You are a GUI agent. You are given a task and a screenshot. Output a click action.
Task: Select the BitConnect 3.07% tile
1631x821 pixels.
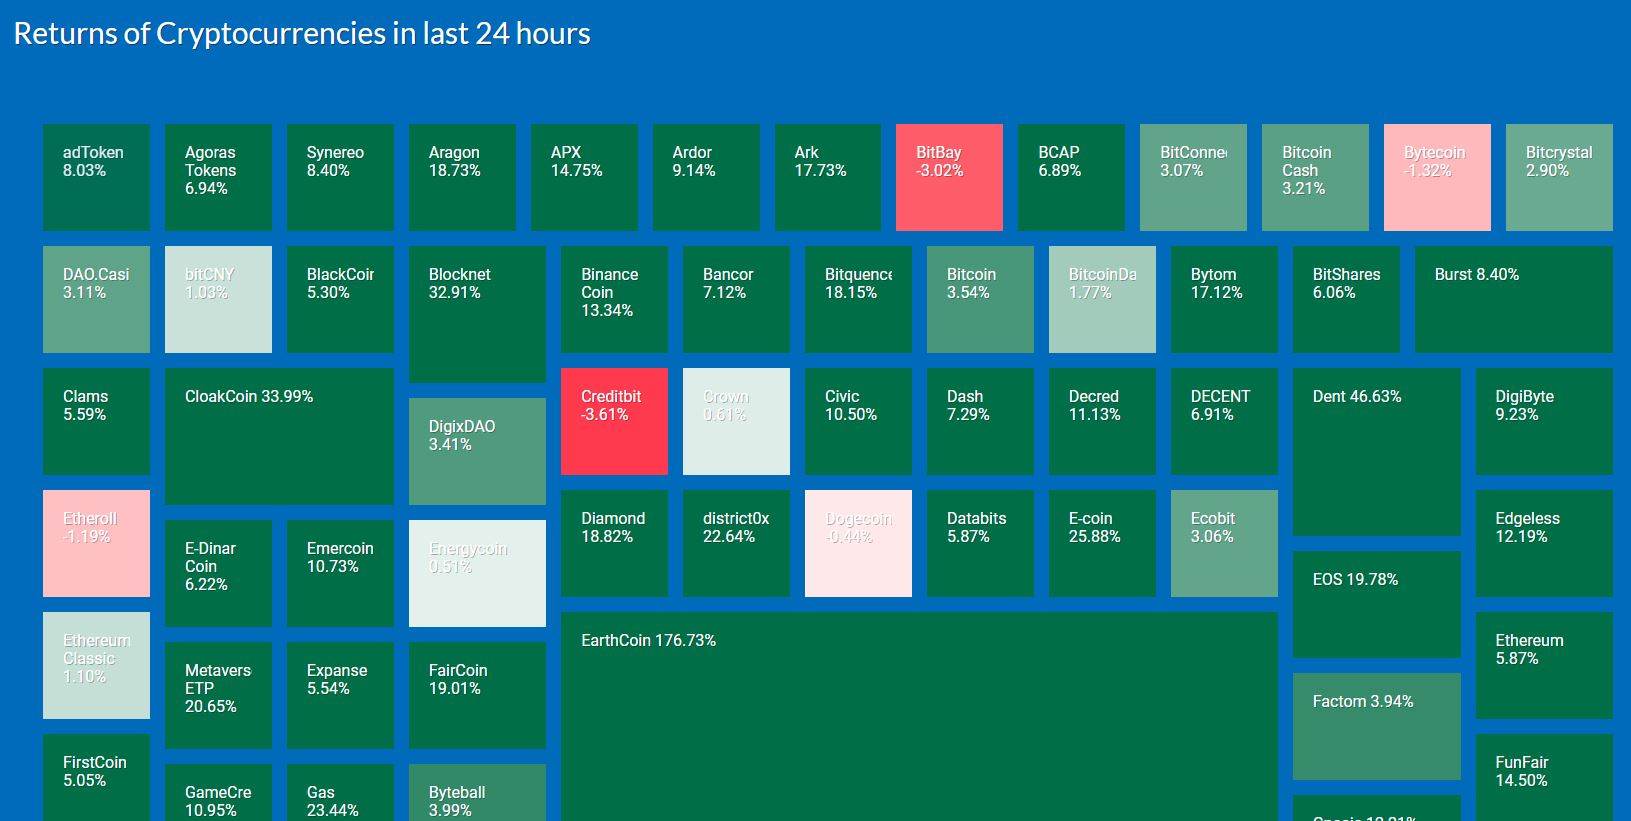coord(1193,177)
